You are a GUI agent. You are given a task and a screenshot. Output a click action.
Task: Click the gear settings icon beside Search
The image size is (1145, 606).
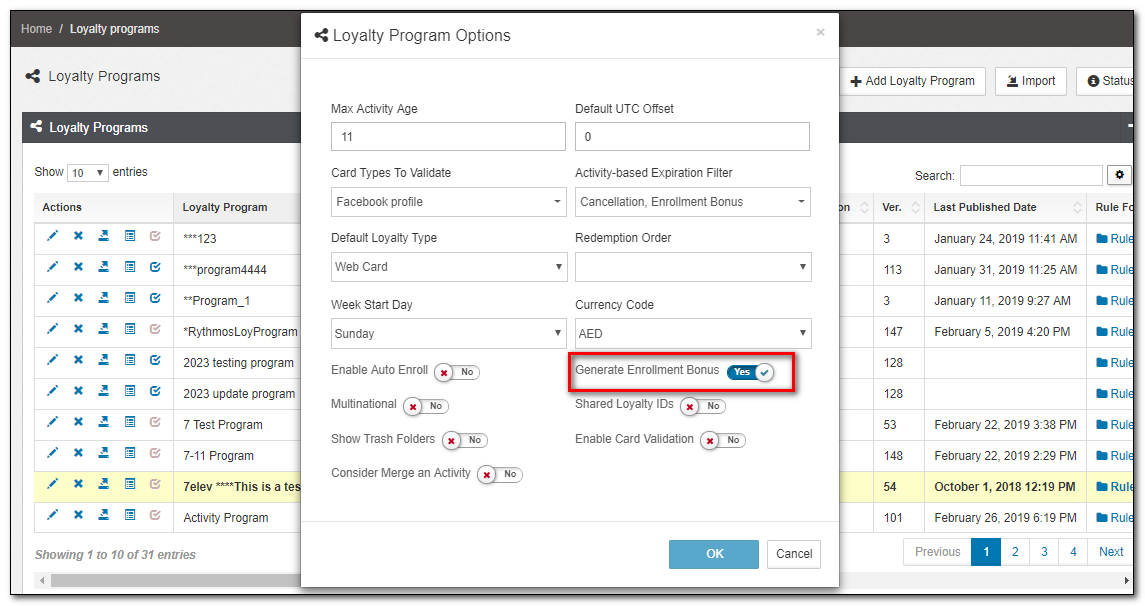coord(1121,175)
